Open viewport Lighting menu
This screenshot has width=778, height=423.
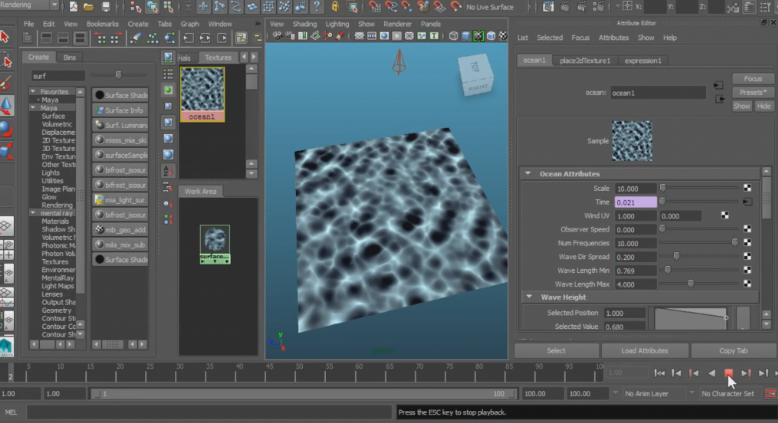pyautogui.click(x=337, y=24)
